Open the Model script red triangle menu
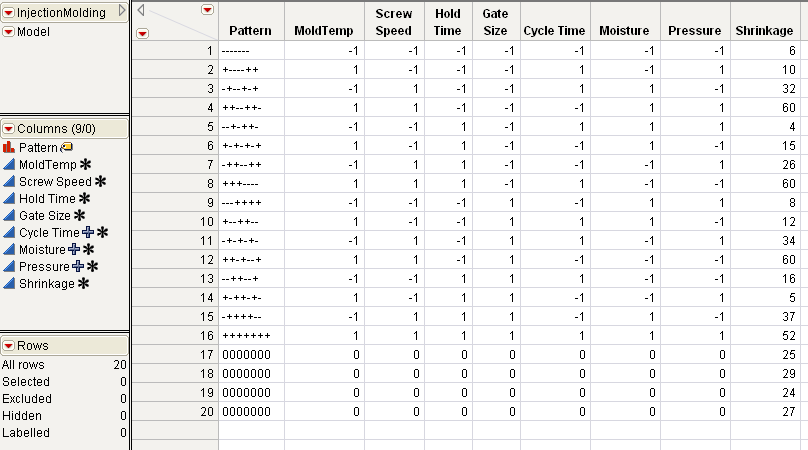This screenshot has width=808, height=450. 8,32
